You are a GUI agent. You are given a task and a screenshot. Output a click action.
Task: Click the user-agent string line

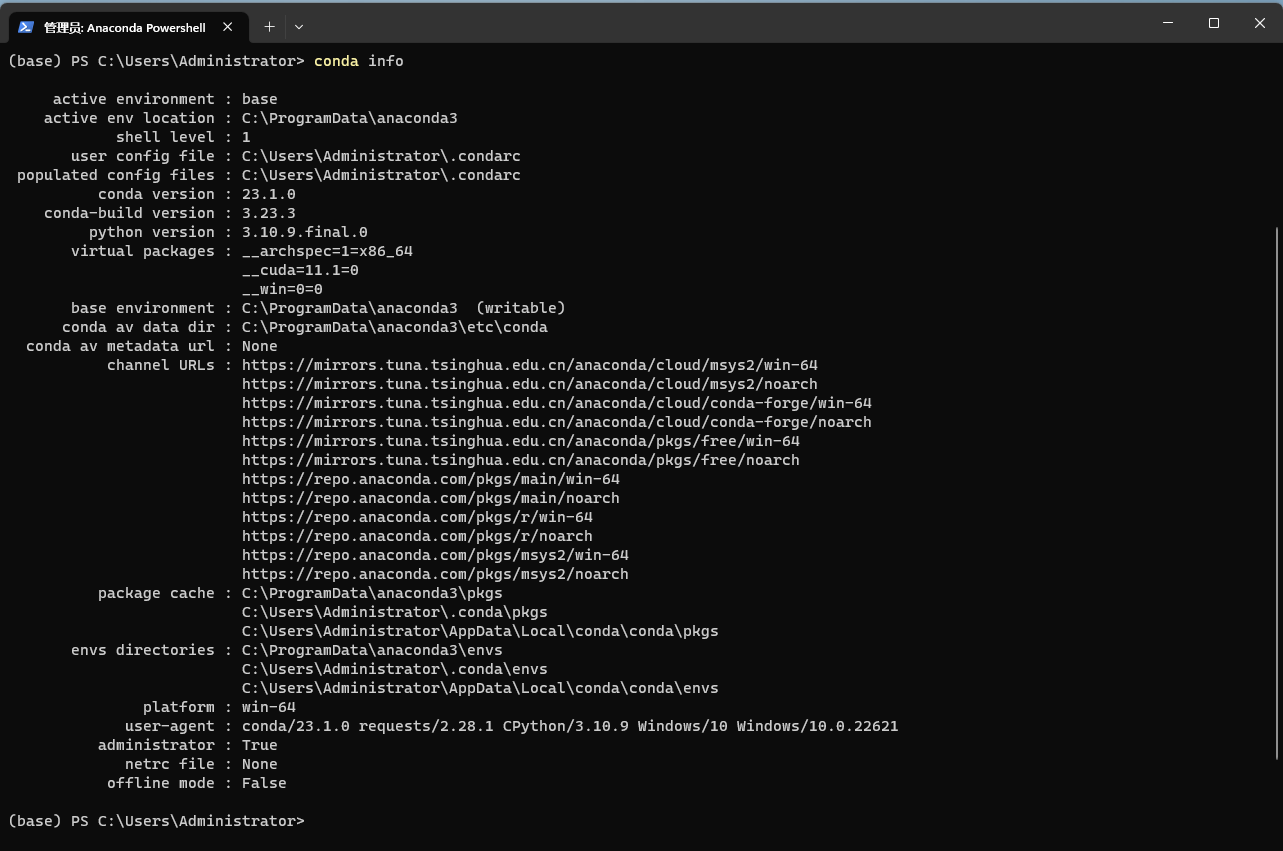[570, 726]
